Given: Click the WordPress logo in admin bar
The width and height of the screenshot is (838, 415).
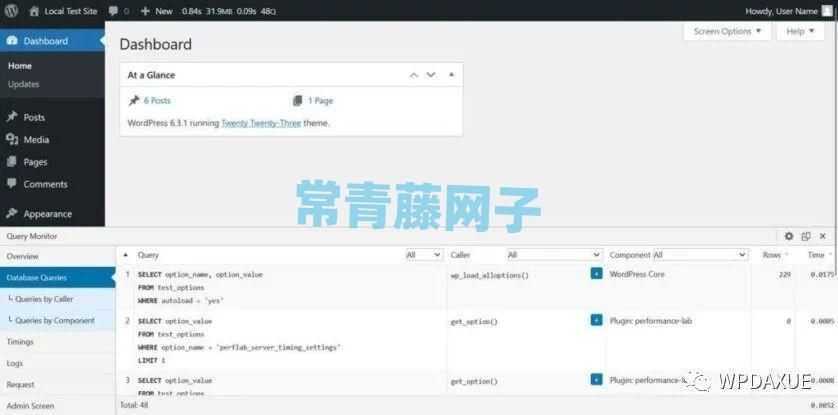Looking at the screenshot, I should click(x=11, y=11).
